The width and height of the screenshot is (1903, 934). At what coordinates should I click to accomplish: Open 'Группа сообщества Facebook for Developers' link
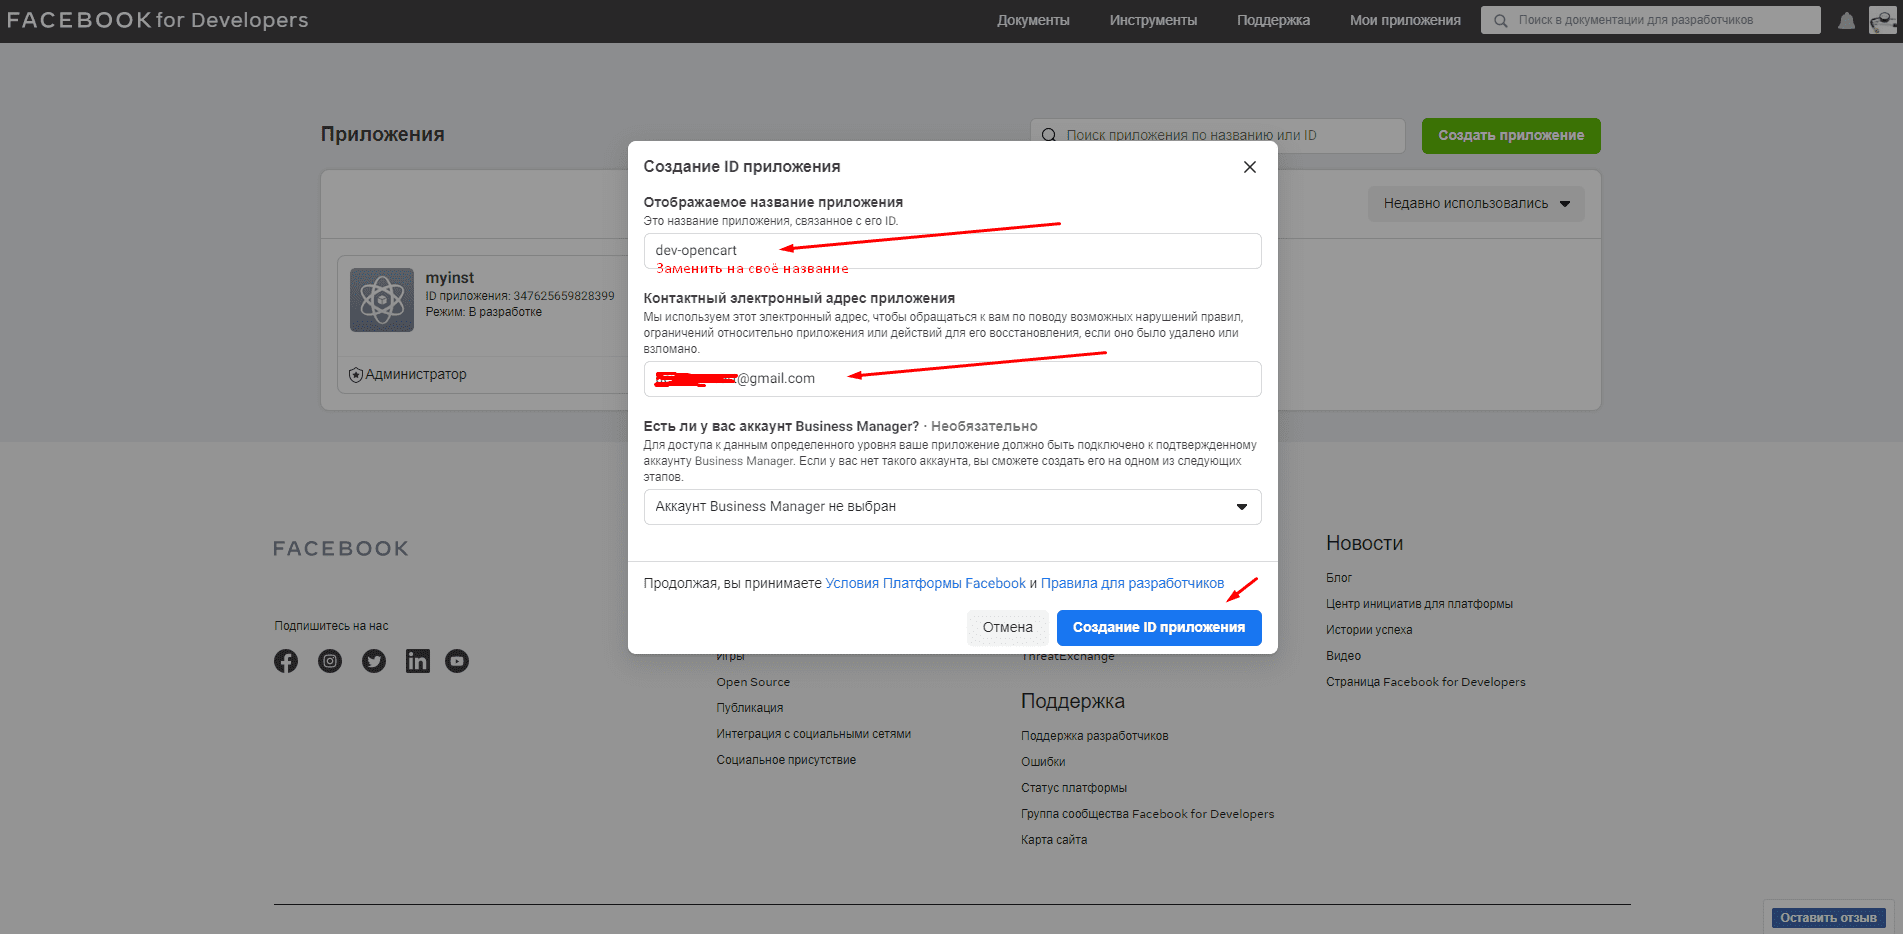1147,814
